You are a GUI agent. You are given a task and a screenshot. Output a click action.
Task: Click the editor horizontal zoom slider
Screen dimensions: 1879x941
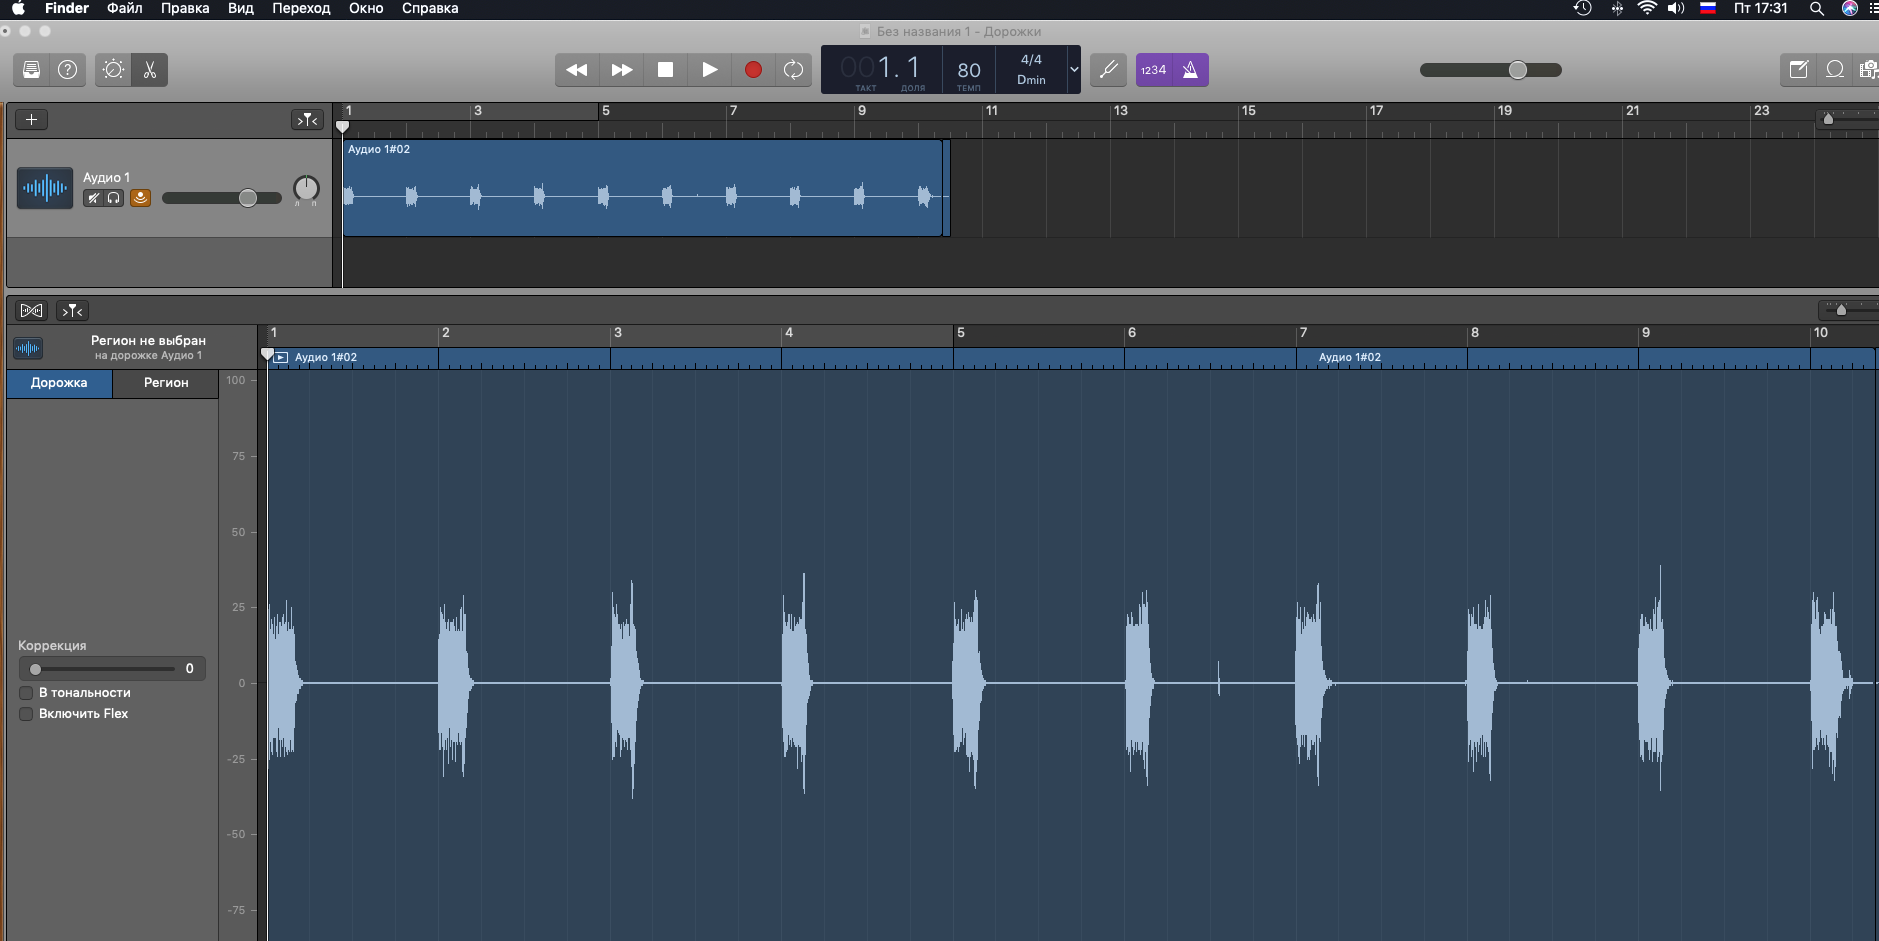pyautogui.click(x=1848, y=309)
